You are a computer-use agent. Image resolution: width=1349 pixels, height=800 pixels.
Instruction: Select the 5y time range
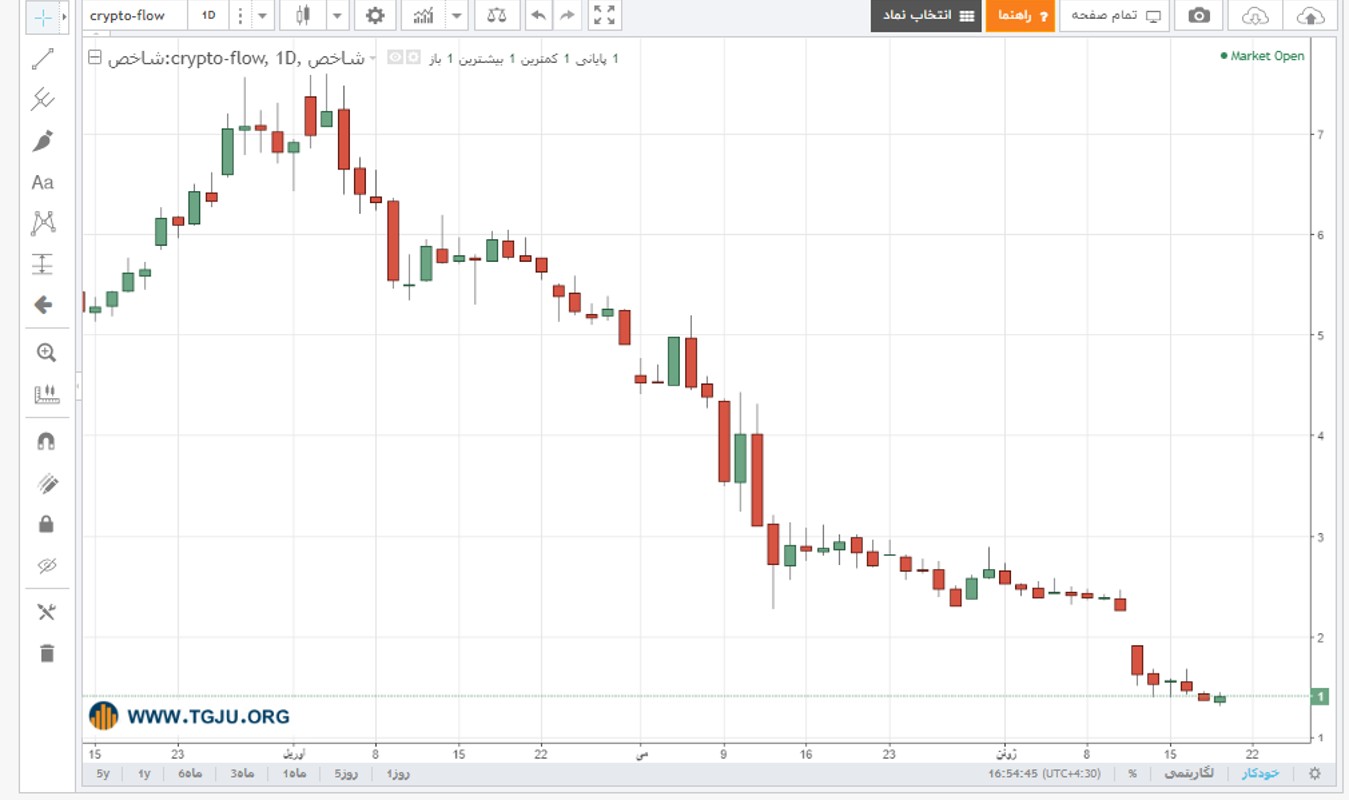coord(103,773)
